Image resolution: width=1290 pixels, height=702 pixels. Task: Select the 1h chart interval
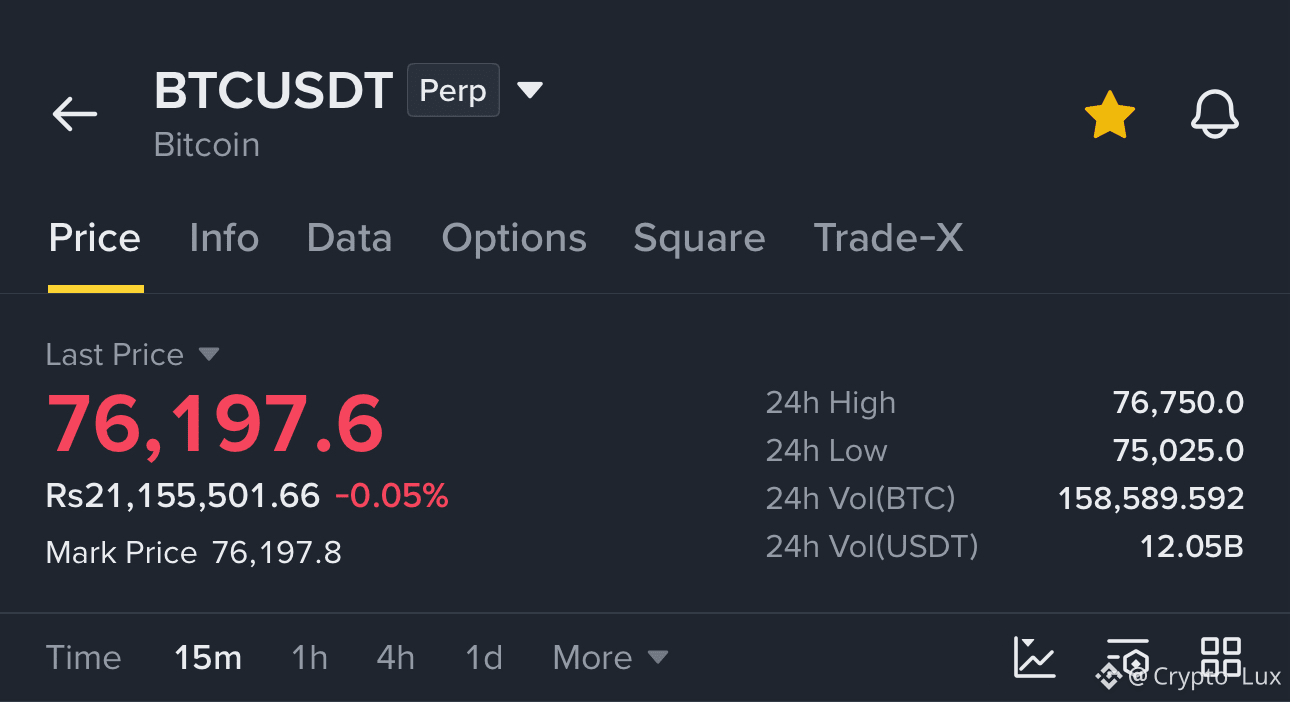tap(309, 658)
